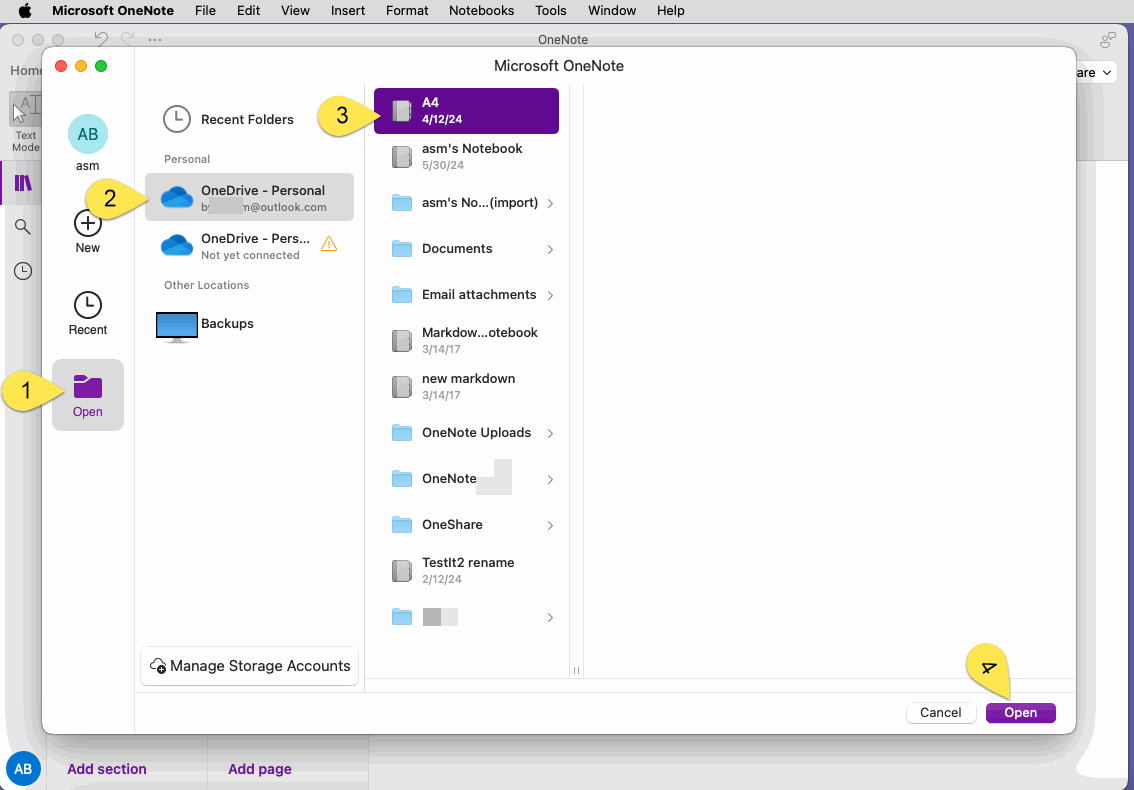Expand the OneShare folder chevron
Viewport: 1134px width, 790px height.
tap(550, 525)
